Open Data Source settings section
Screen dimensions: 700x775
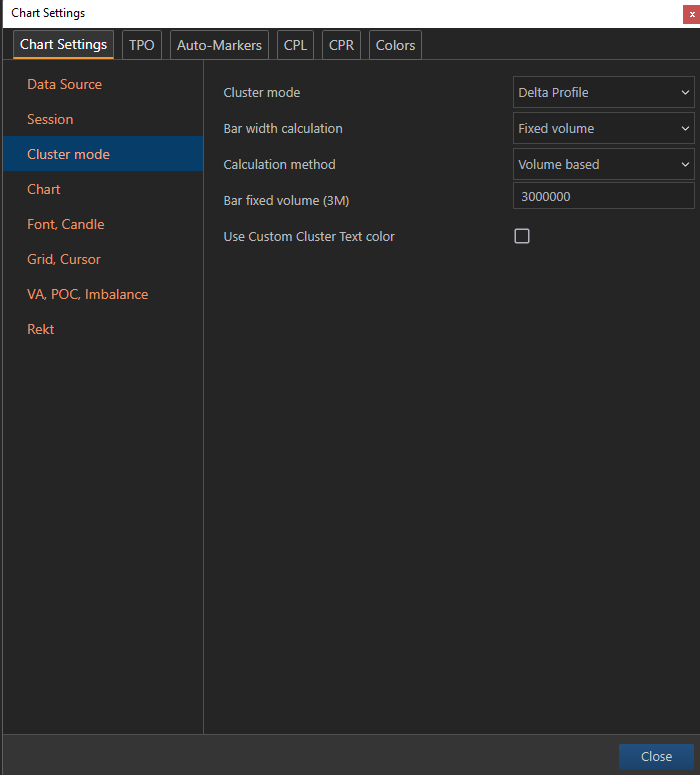[103, 84]
